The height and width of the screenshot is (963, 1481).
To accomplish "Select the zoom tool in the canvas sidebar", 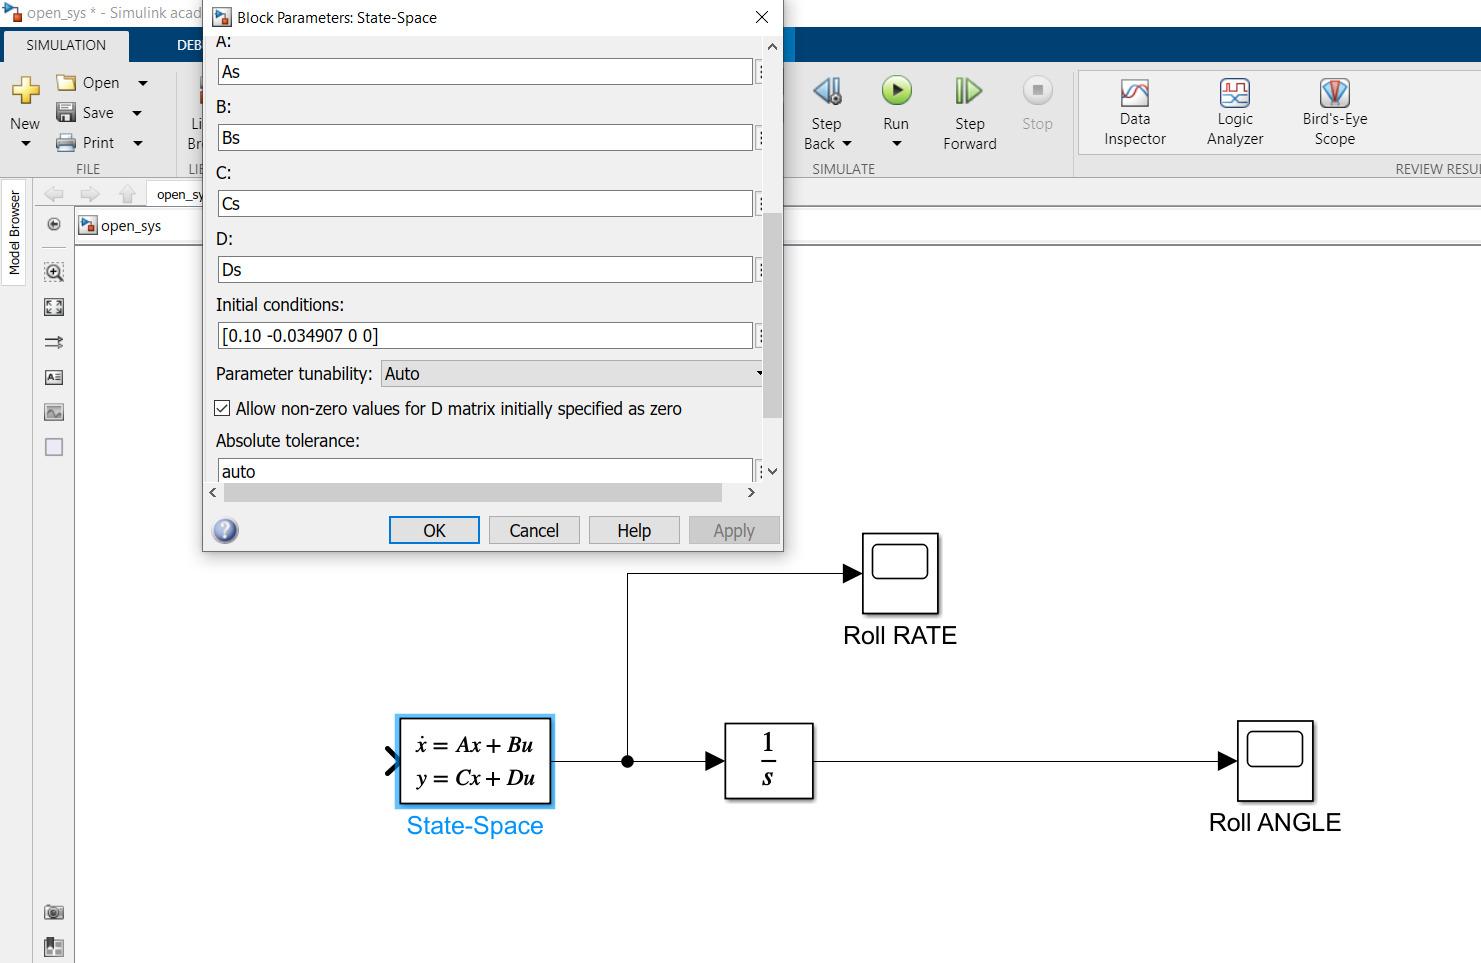I will coord(54,271).
